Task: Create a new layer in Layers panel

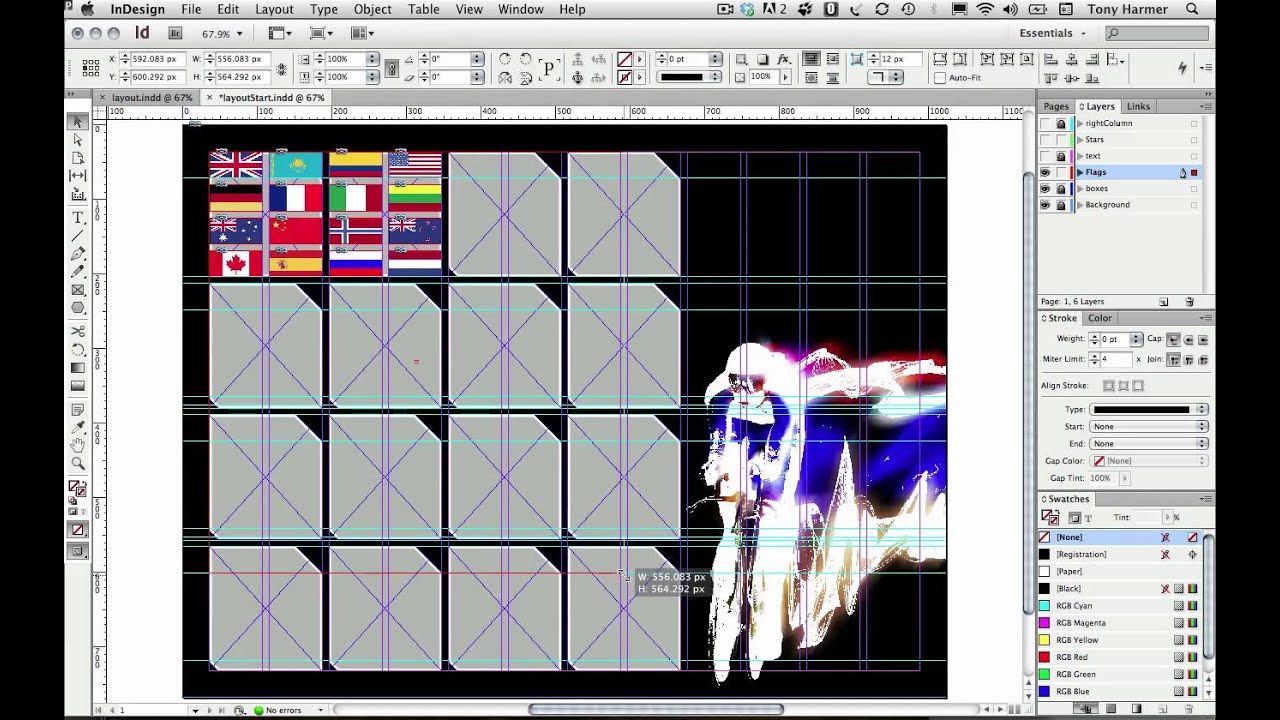Action: [x=1164, y=302]
